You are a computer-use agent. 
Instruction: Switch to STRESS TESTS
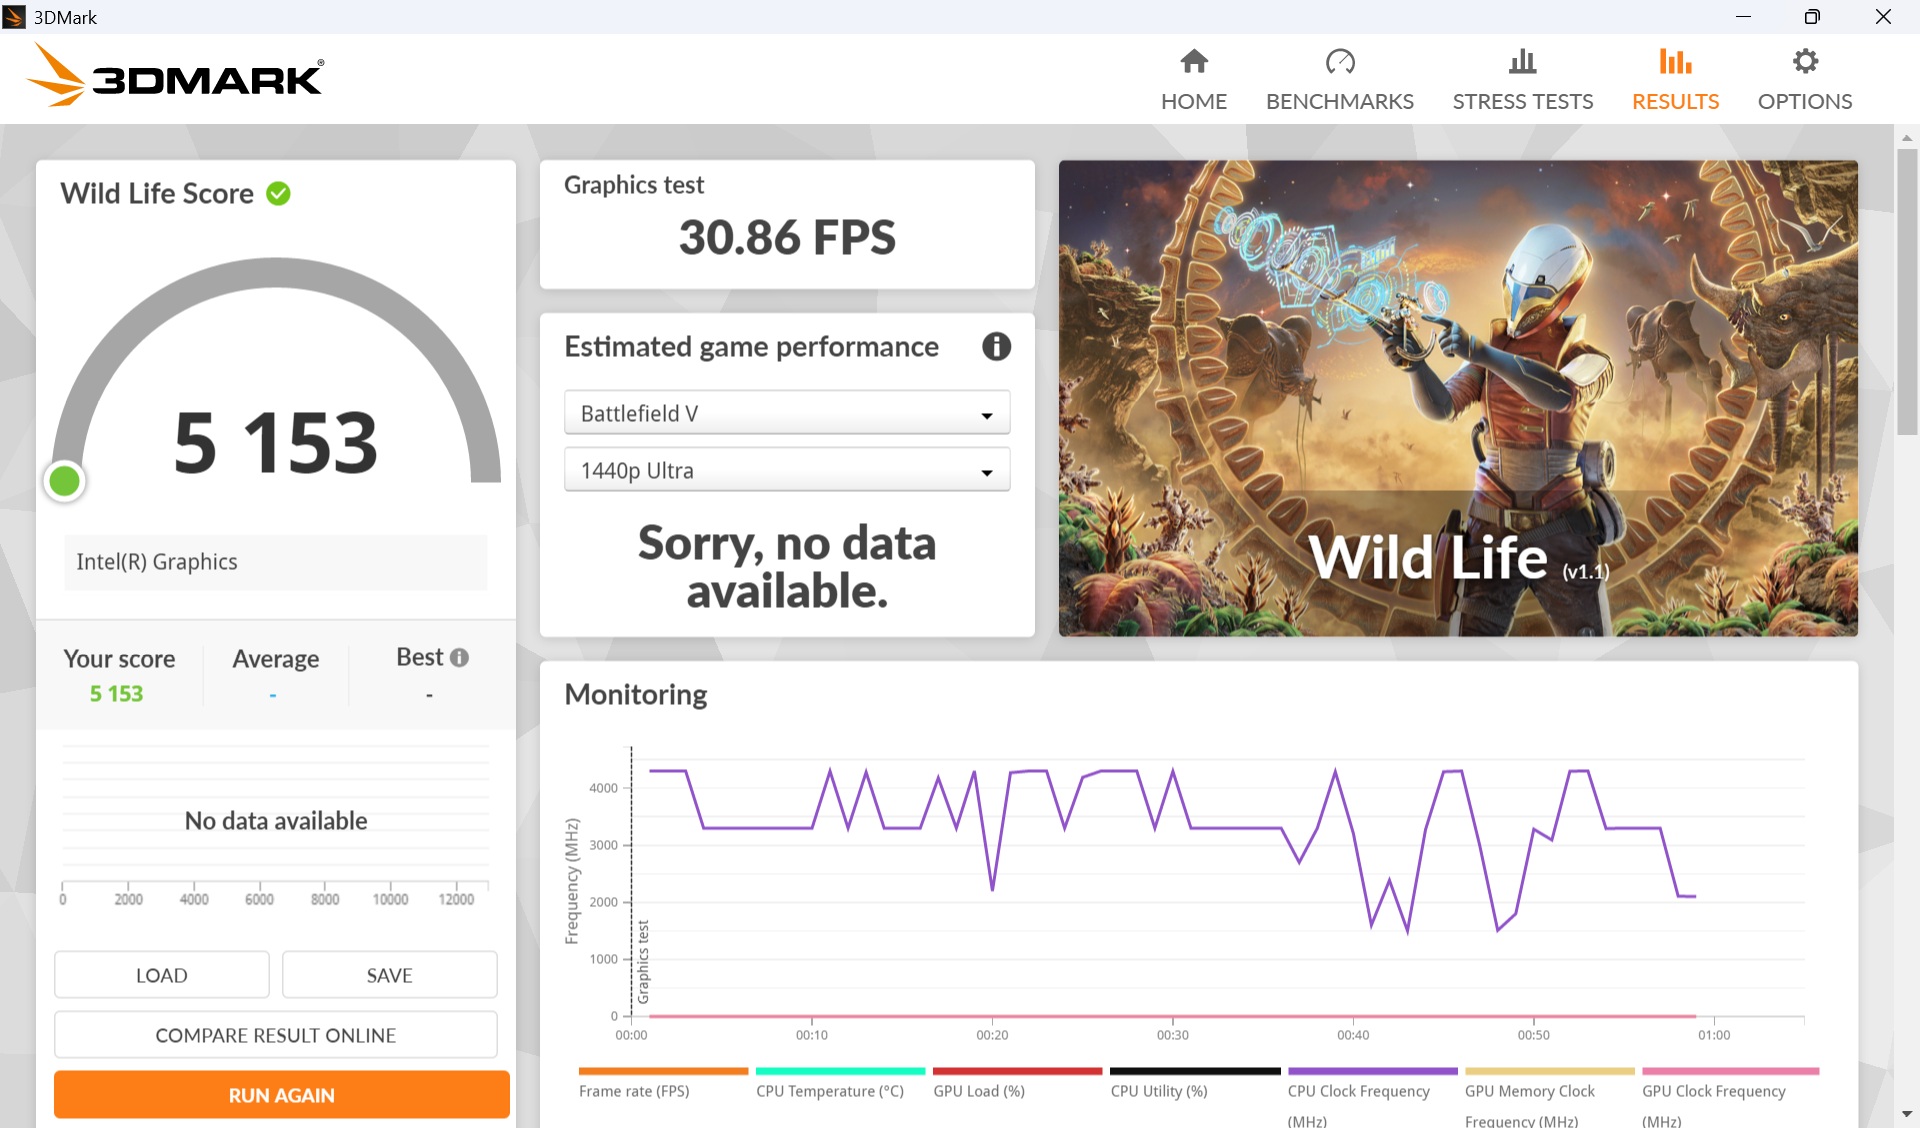click(x=1523, y=80)
